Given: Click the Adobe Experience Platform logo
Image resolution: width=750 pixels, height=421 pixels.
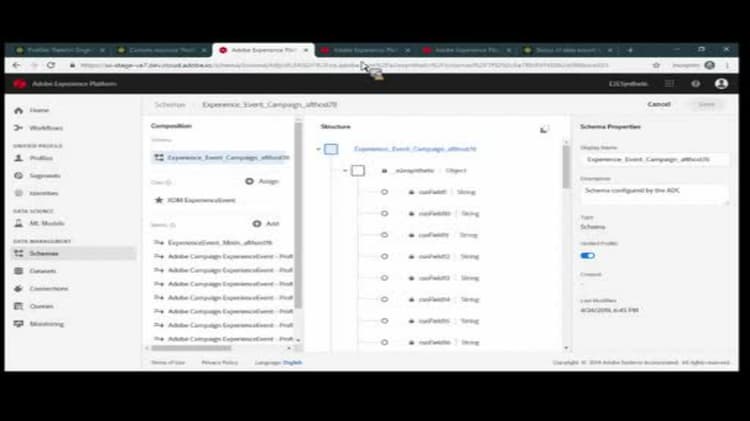Looking at the screenshot, I should point(20,84).
